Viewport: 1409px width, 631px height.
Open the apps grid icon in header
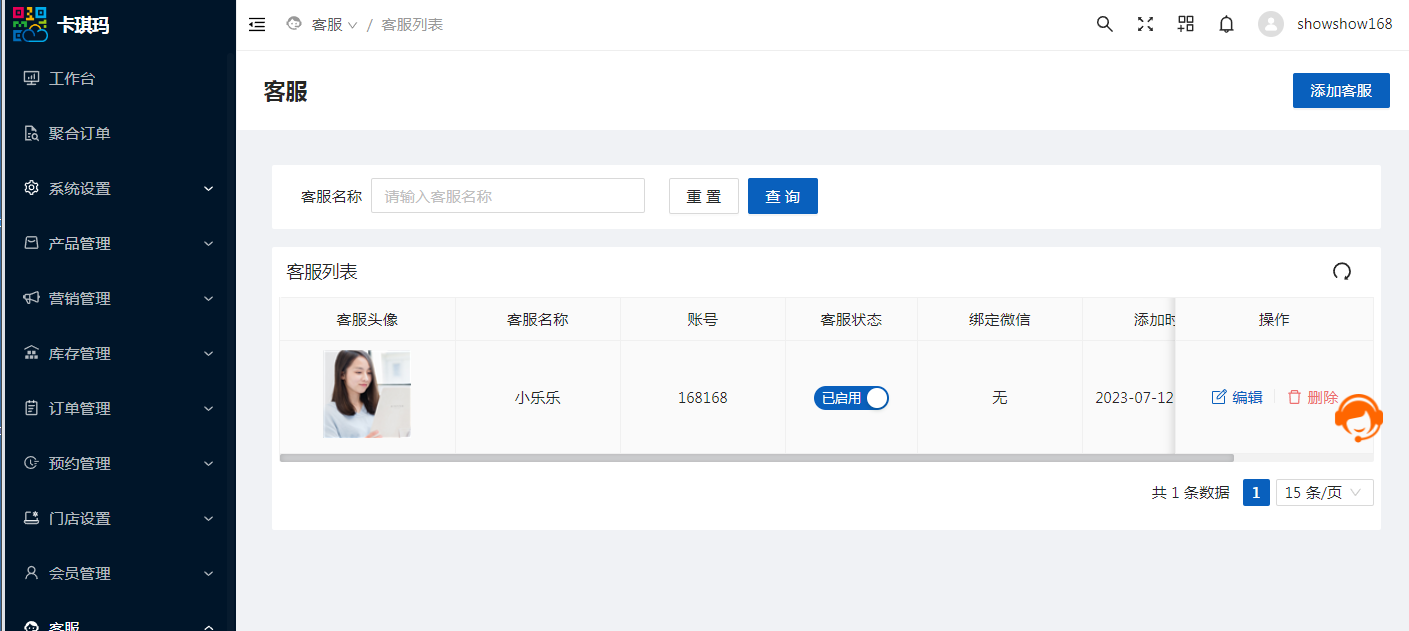[x=1185, y=25]
